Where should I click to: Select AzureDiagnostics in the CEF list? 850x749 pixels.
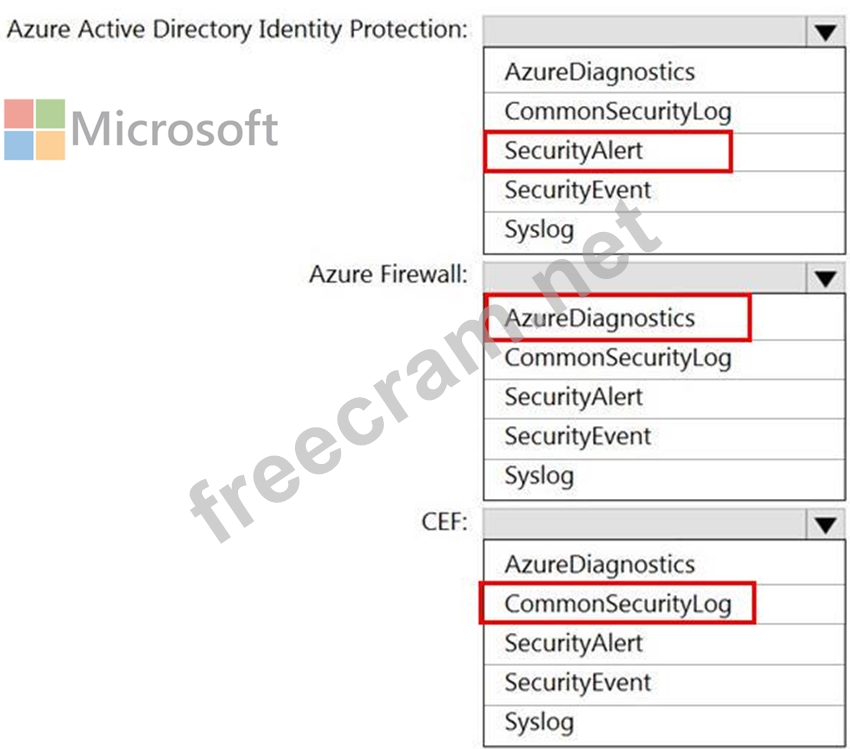tap(599, 564)
